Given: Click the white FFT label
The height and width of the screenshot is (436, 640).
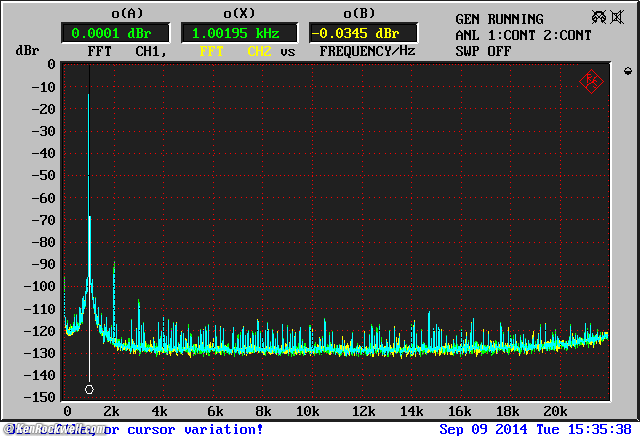Looking at the screenshot, I should (x=99, y=51).
